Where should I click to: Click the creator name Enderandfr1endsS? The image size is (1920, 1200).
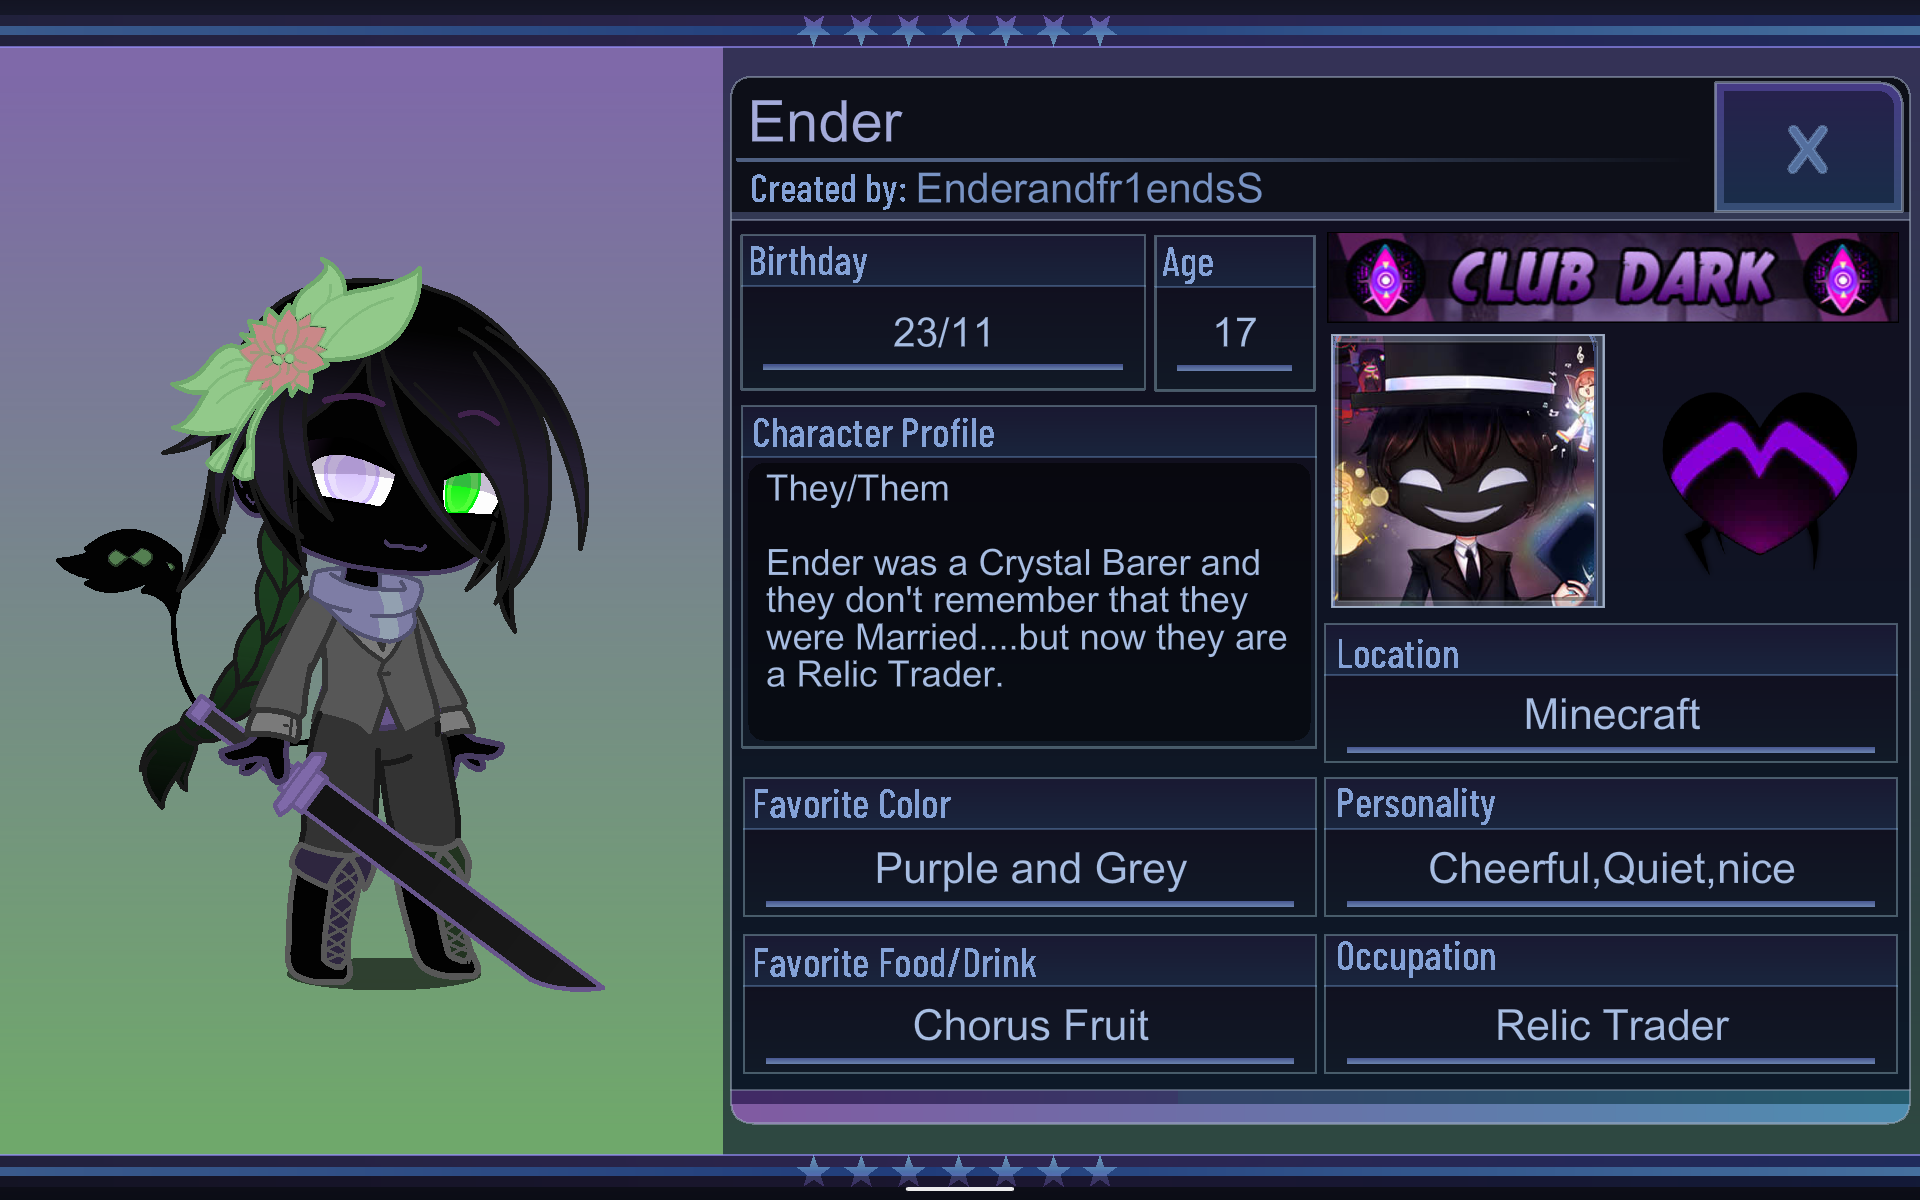pos(1089,189)
